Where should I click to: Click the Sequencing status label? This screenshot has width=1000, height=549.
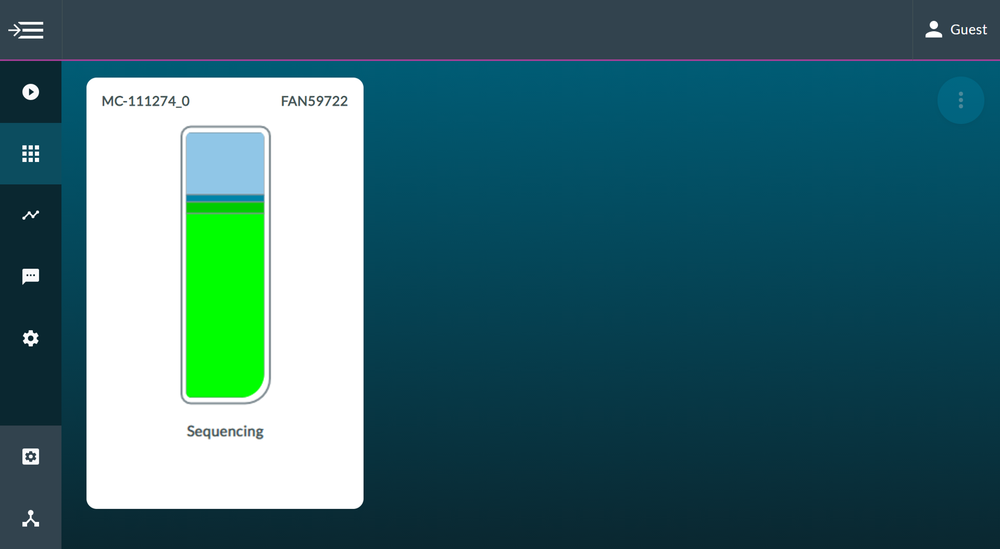[x=225, y=432]
